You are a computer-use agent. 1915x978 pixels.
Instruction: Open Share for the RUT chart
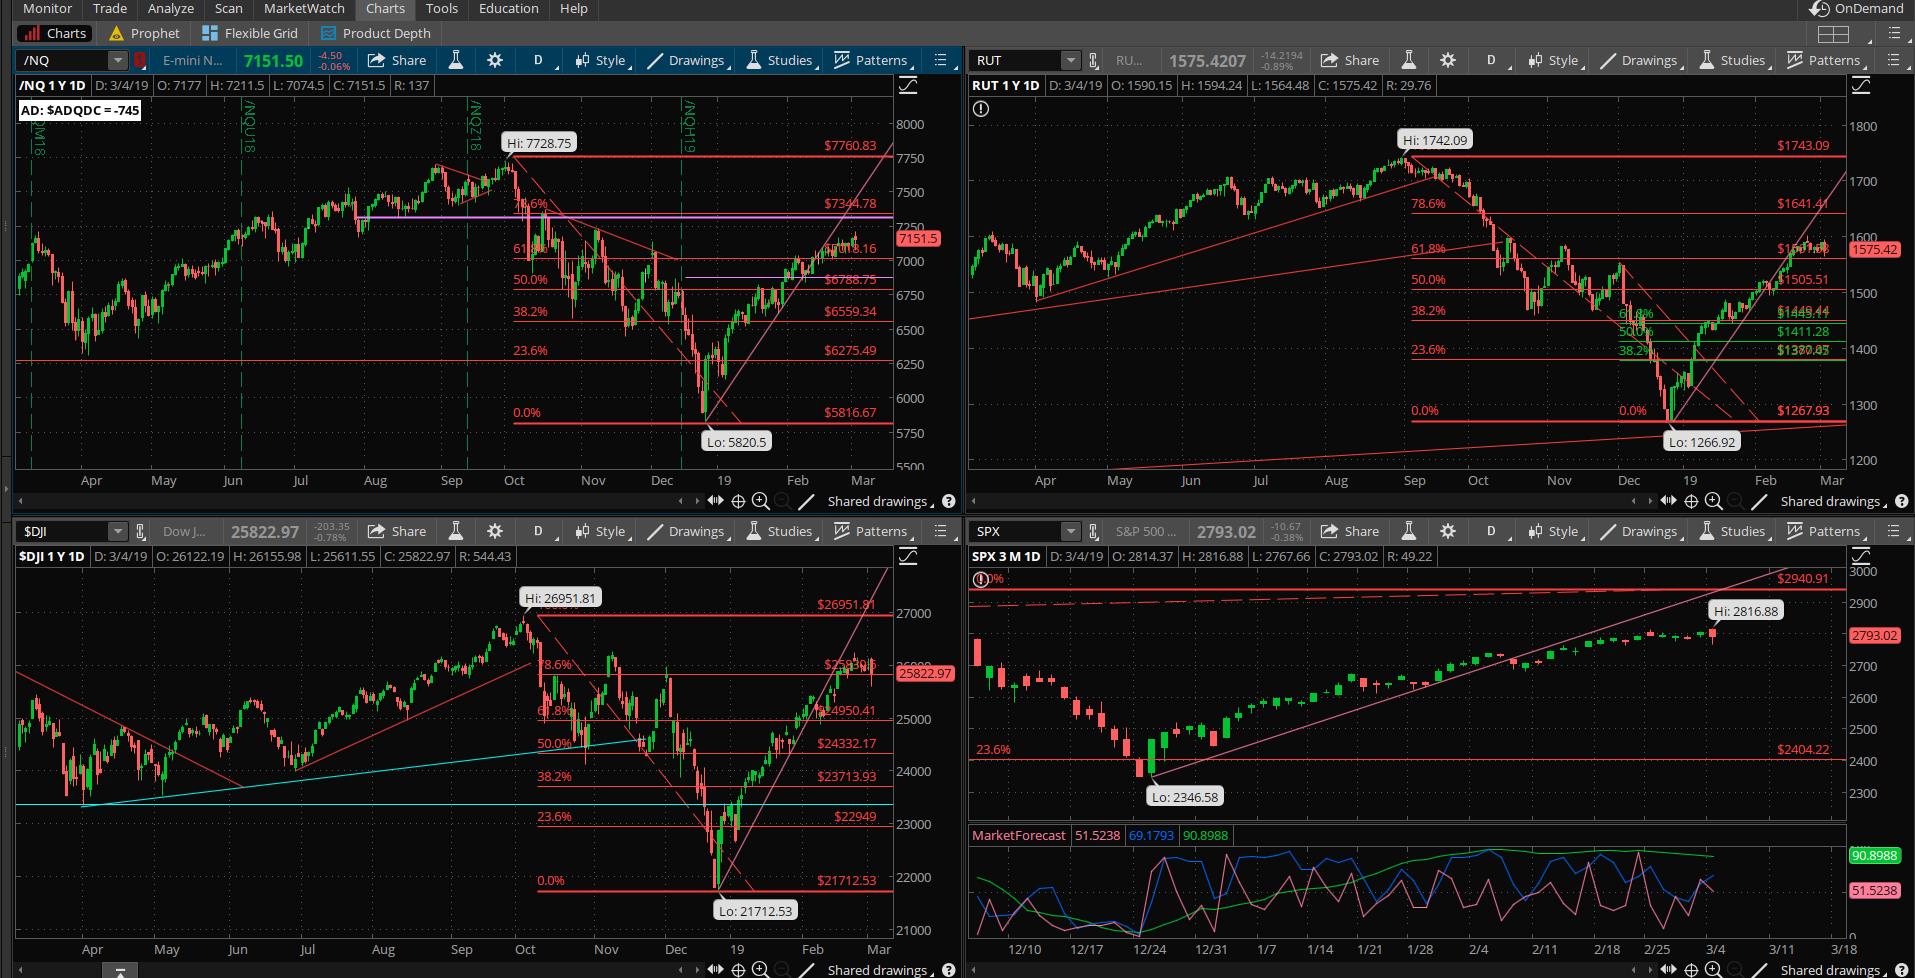pyautogui.click(x=1351, y=60)
